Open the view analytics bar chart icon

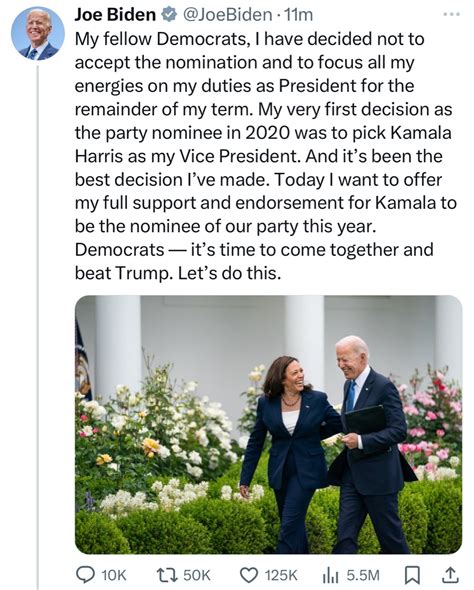[x=331, y=575]
